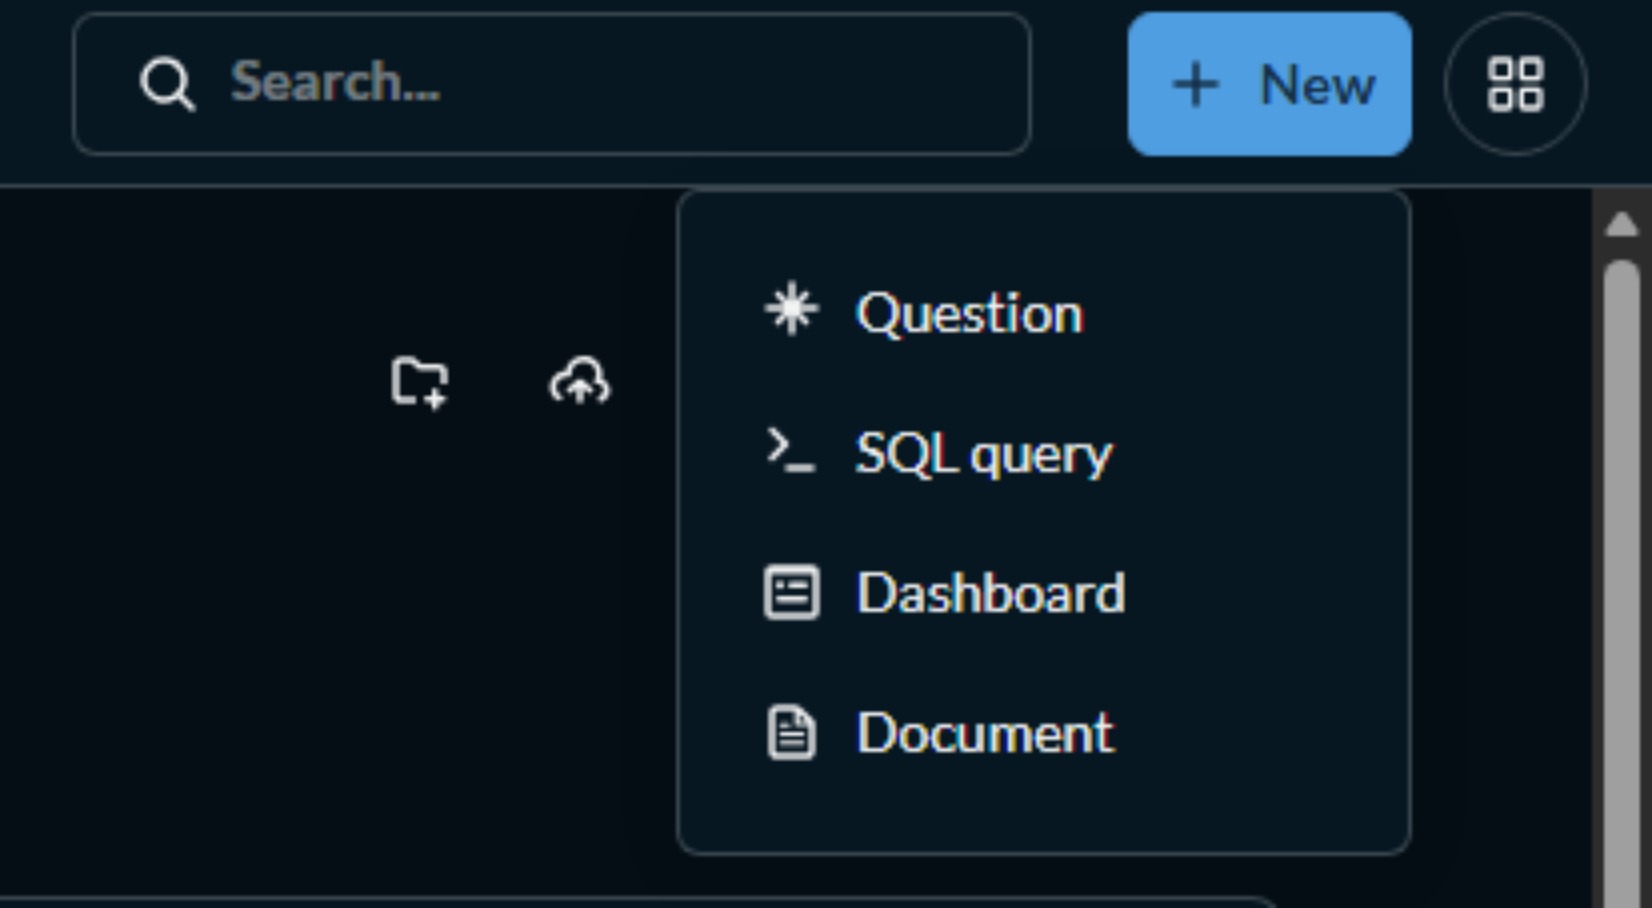Click the SQL query terminal icon
Screen dimensions: 1652x908
[x=789, y=453]
